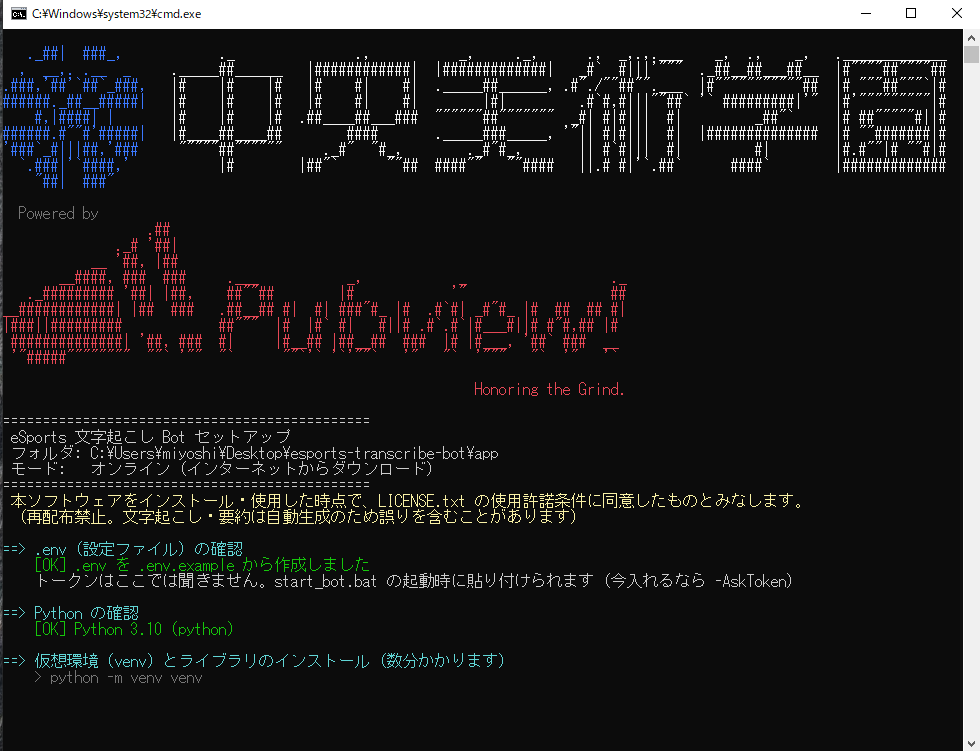Click the white 中央美術学園 ASCII banner
The height and width of the screenshot is (751, 980).
pyautogui.click(x=559, y=114)
